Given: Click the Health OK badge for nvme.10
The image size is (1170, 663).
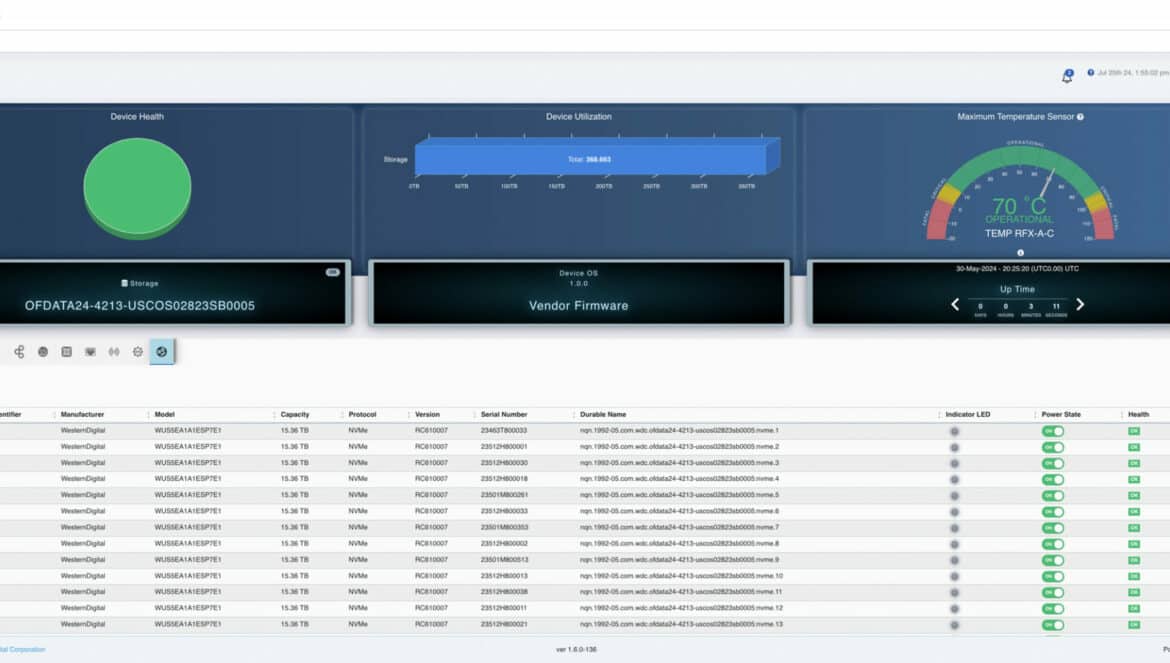Looking at the screenshot, I should coord(1133,576).
